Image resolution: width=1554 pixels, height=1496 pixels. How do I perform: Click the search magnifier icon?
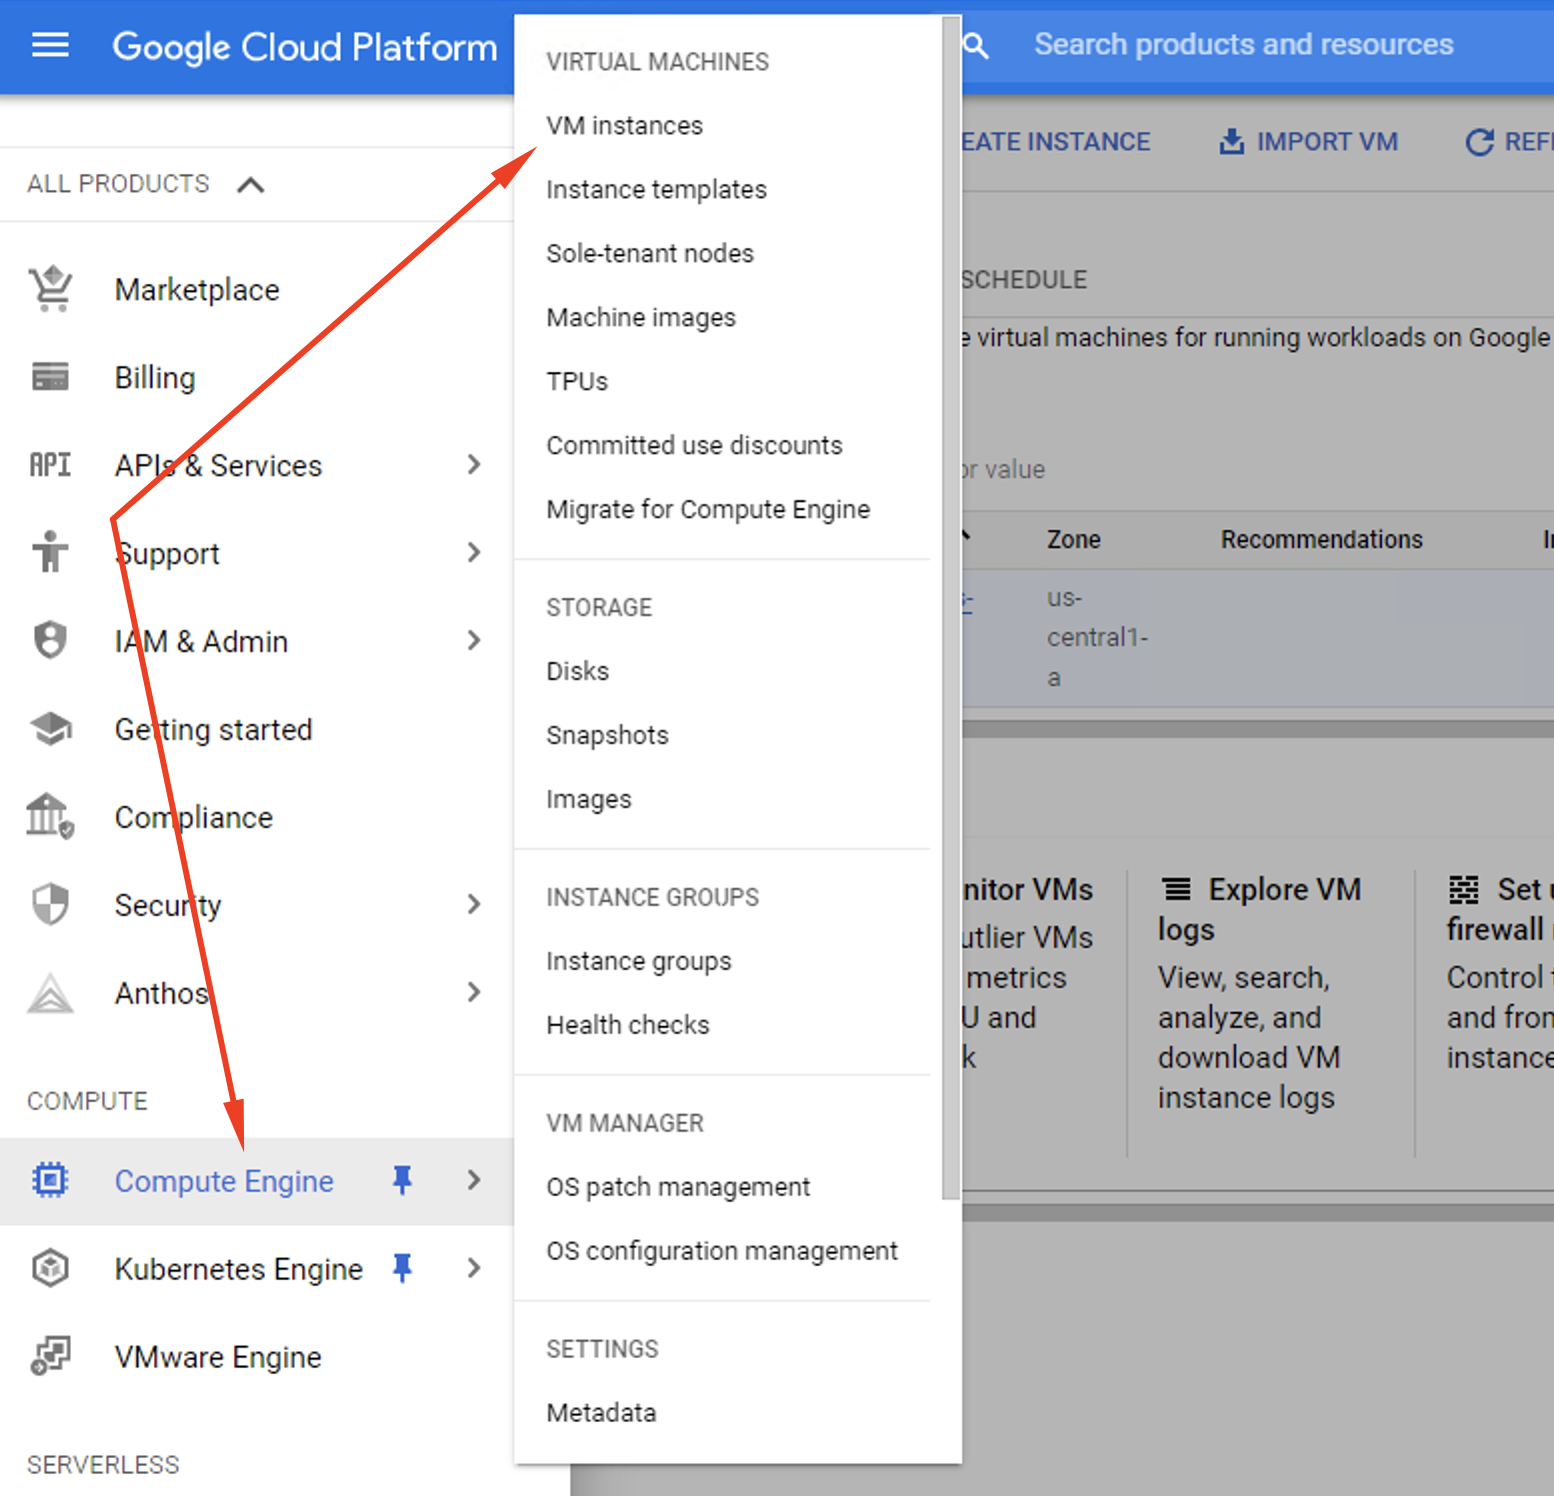click(x=976, y=46)
